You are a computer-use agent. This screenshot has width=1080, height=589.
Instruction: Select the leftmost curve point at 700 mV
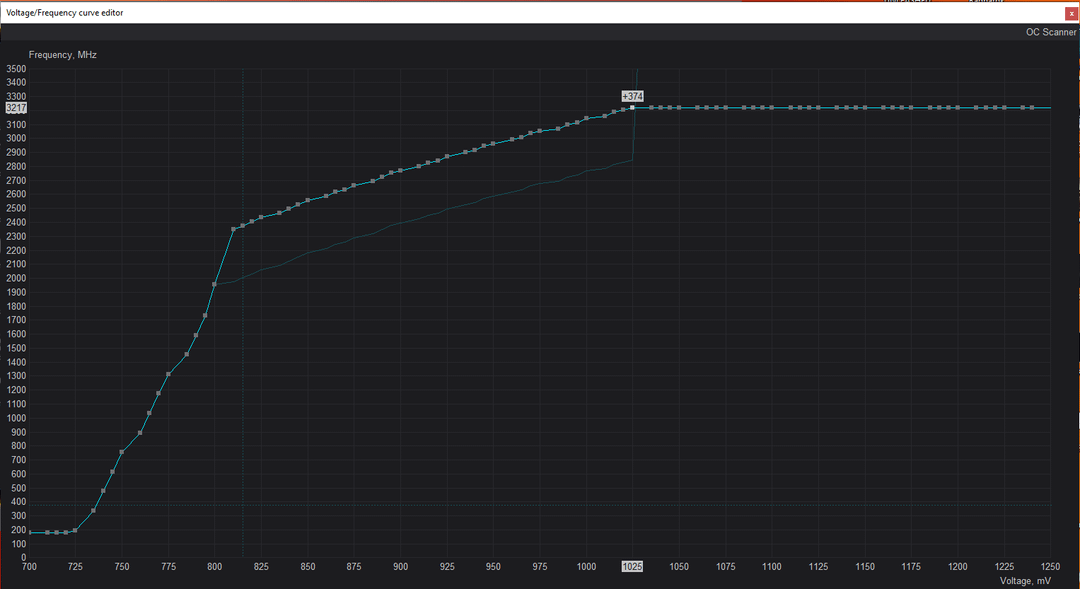(30, 533)
